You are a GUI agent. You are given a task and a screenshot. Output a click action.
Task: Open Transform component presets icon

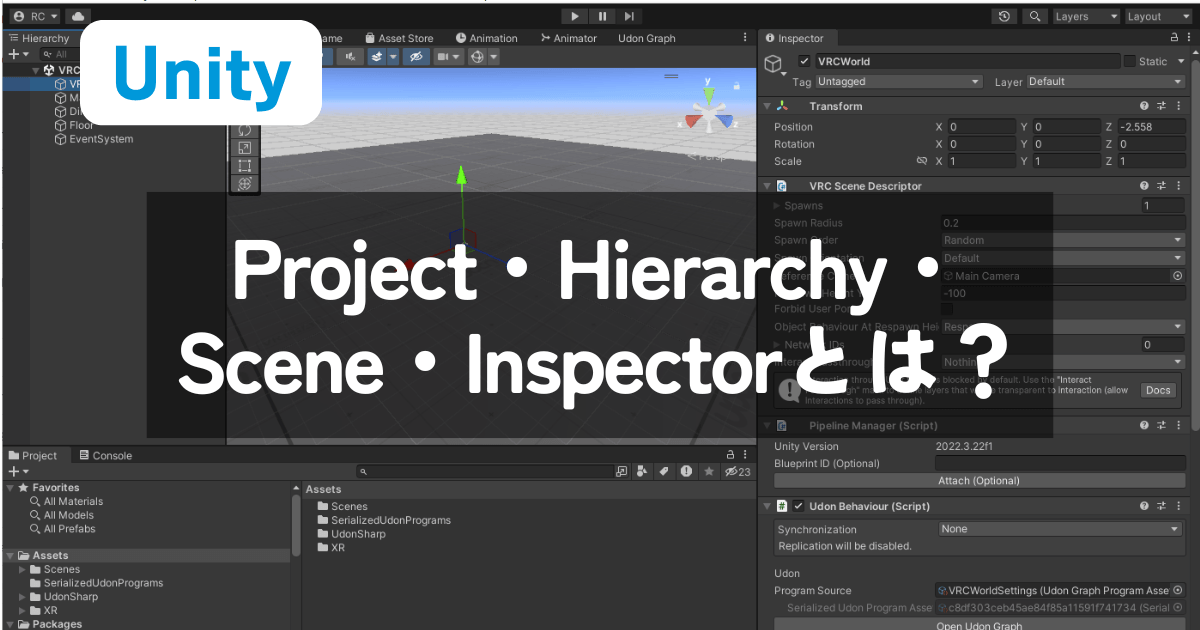pyautogui.click(x=1162, y=106)
